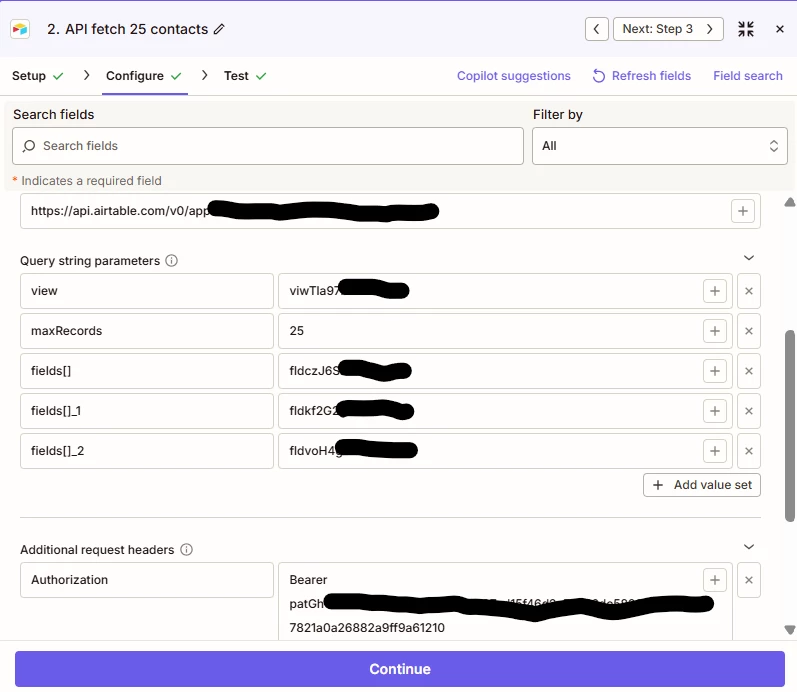Image resolution: width=797 pixels, height=692 pixels.
Task: Click the pencil icon to rename step
Action: point(219,29)
